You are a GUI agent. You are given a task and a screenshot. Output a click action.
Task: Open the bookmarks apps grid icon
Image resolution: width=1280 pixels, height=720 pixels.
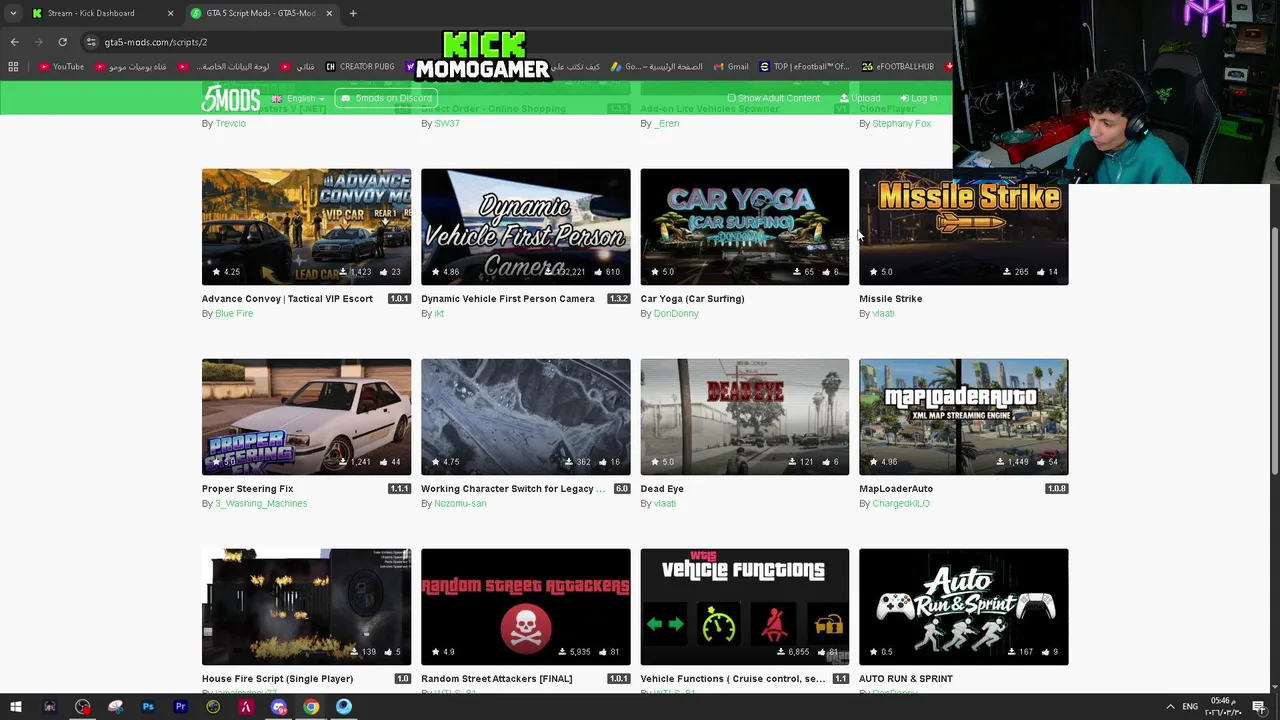[13, 67]
